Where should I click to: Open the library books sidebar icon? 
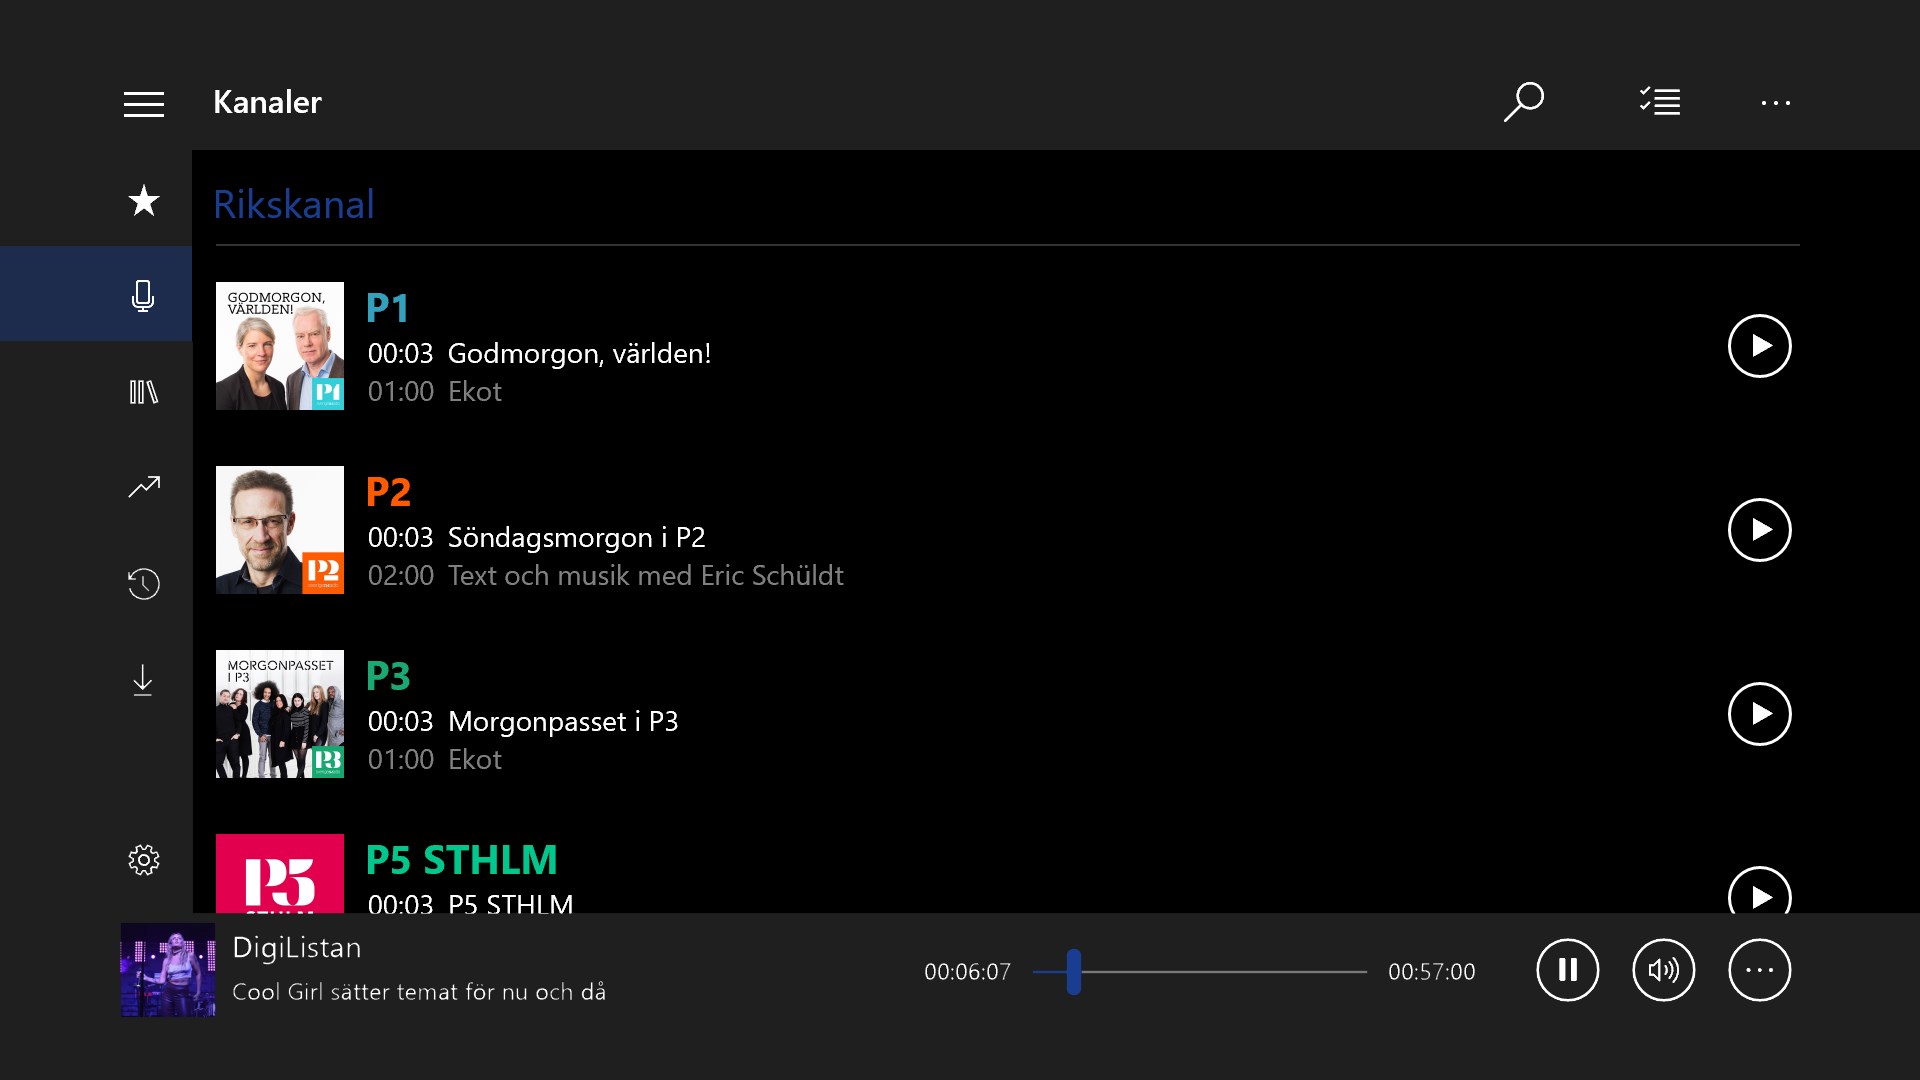[143, 392]
